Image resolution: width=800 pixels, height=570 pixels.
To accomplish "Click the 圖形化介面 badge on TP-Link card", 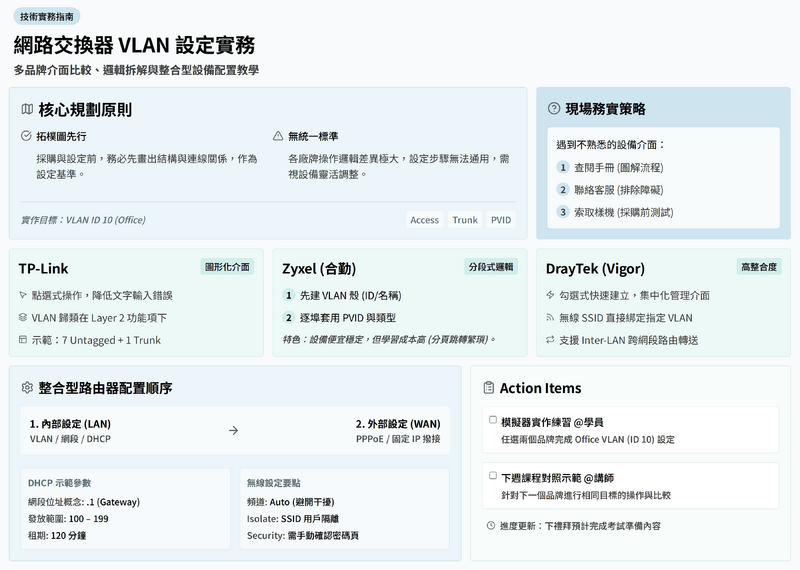I will pos(228,267).
